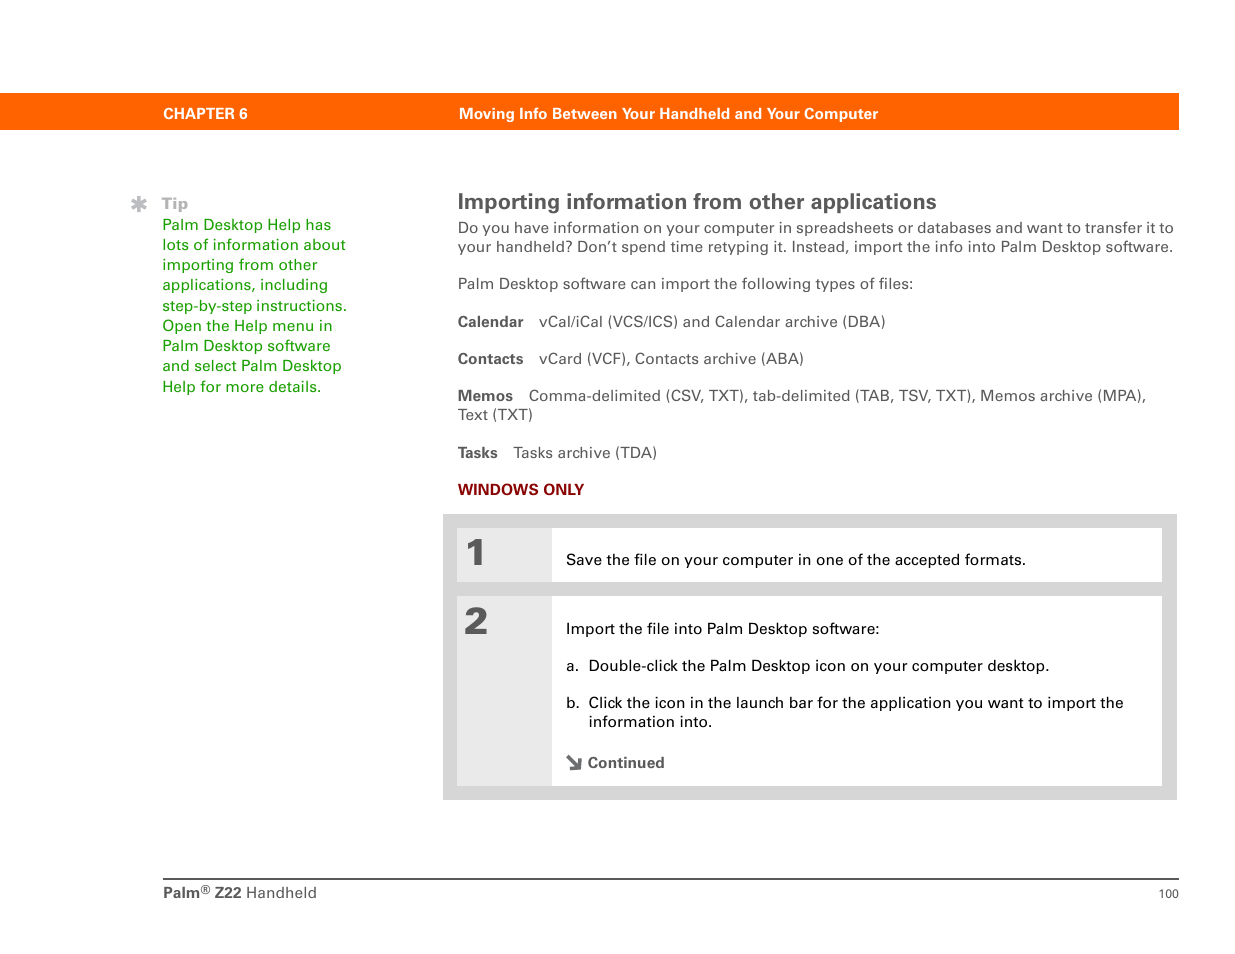The height and width of the screenshot is (954, 1235).
Task: Click the 'Palm® Z22 Handheld' footer text
Action: (240, 893)
